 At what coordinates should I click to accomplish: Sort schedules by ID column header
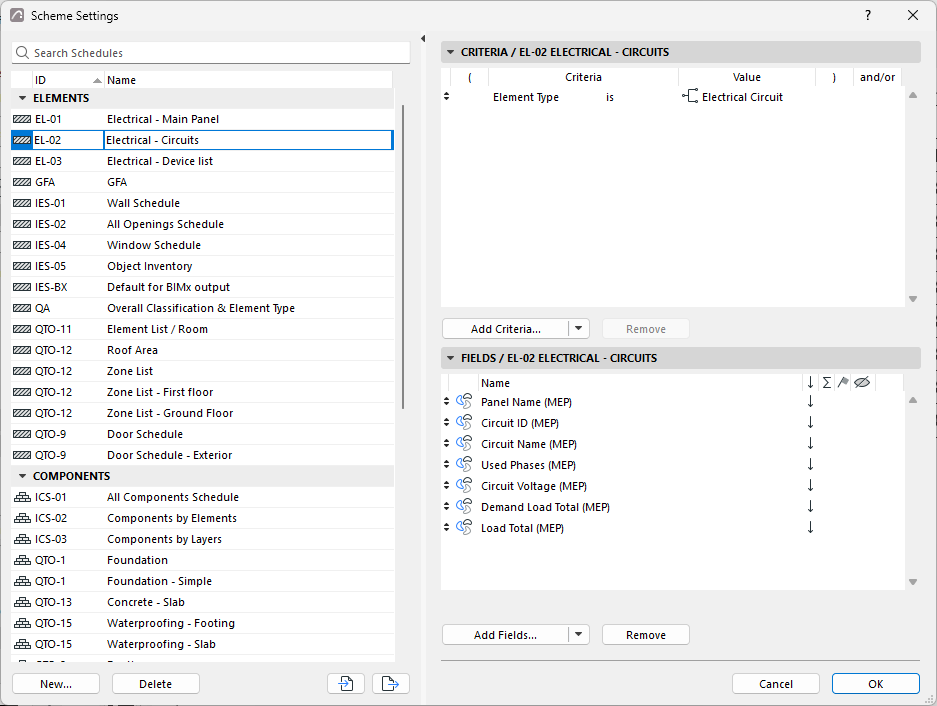click(x=68, y=80)
